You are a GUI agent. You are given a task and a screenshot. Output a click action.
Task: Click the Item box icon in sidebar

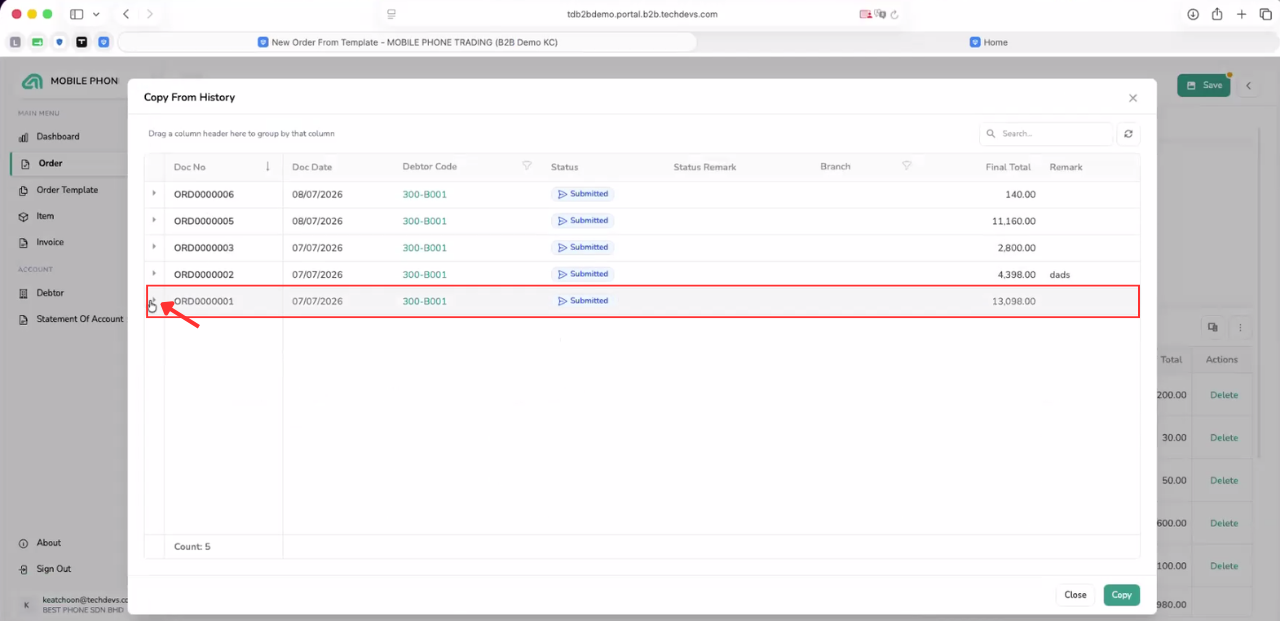[x=24, y=216]
